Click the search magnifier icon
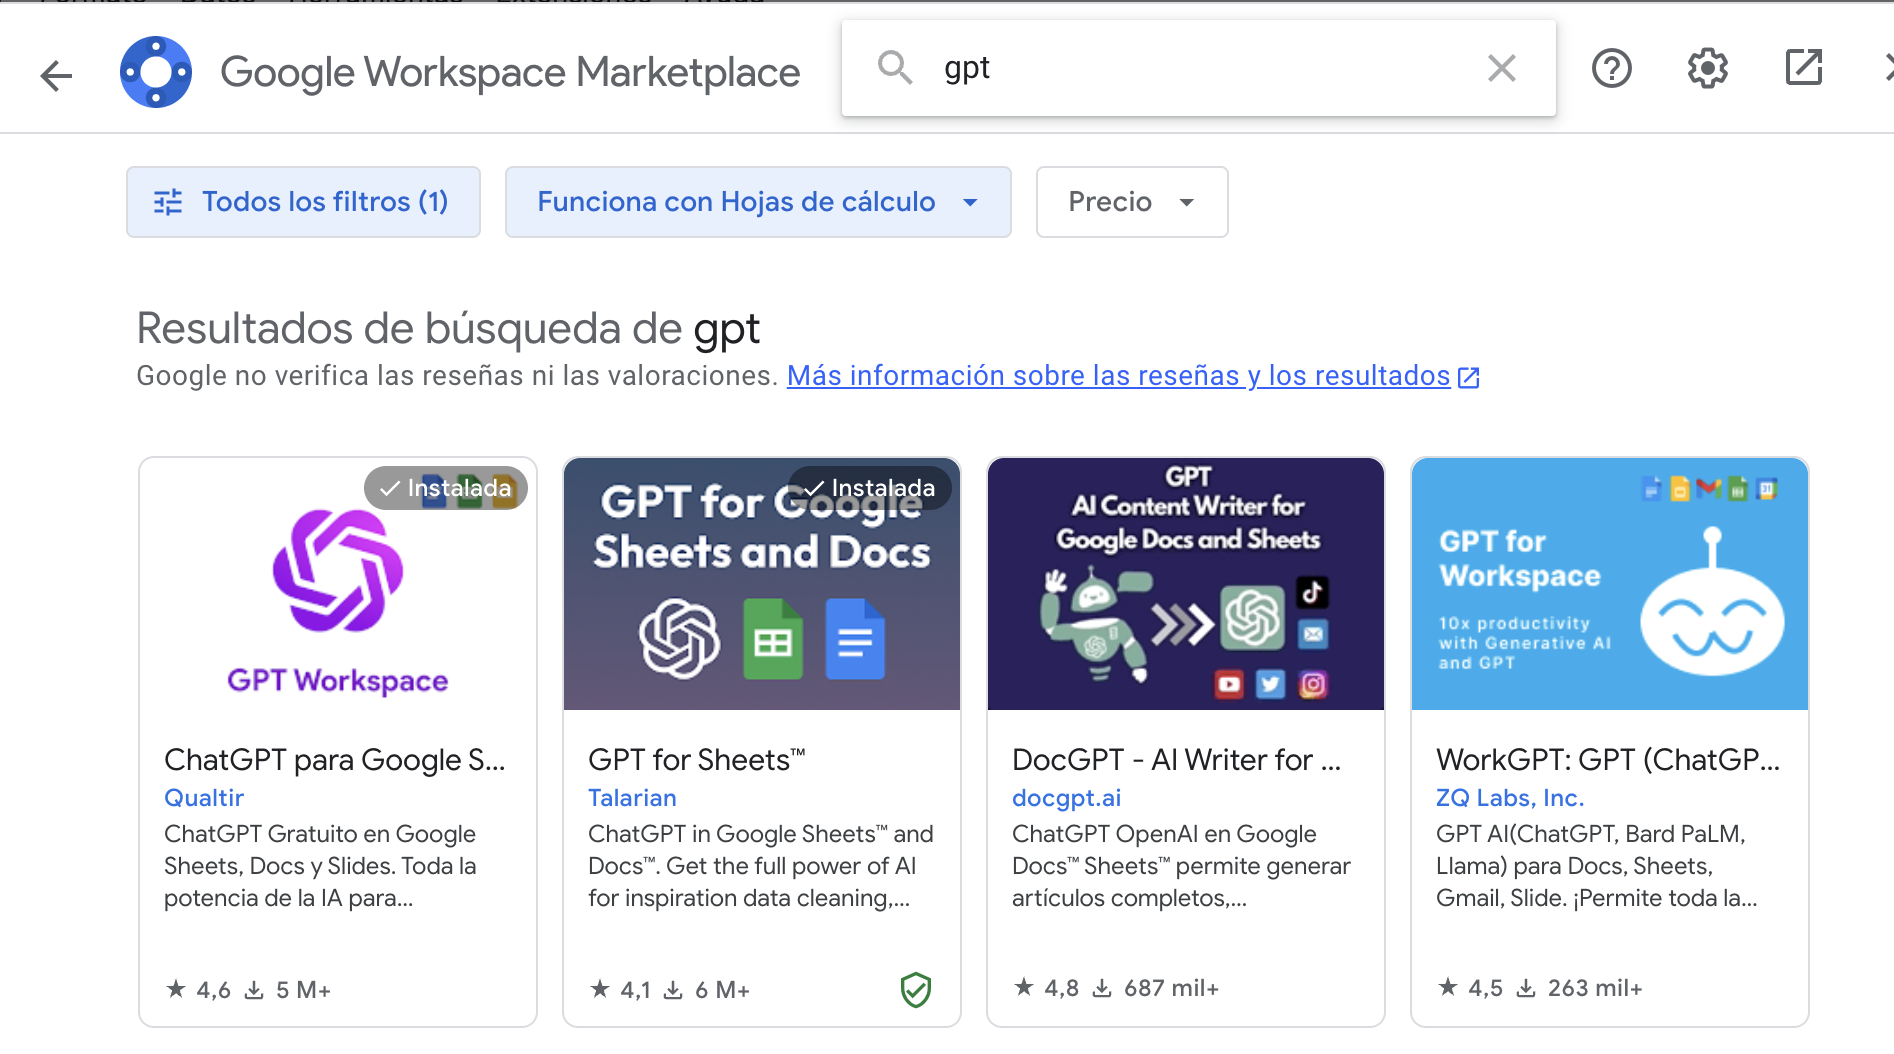The width and height of the screenshot is (1894, 1054). click(894, 68)
